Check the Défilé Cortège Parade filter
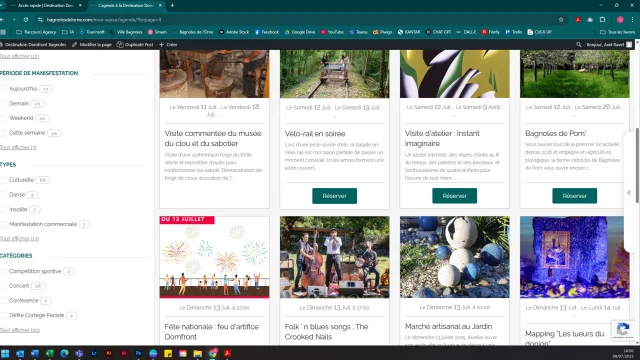 (3, 315)
